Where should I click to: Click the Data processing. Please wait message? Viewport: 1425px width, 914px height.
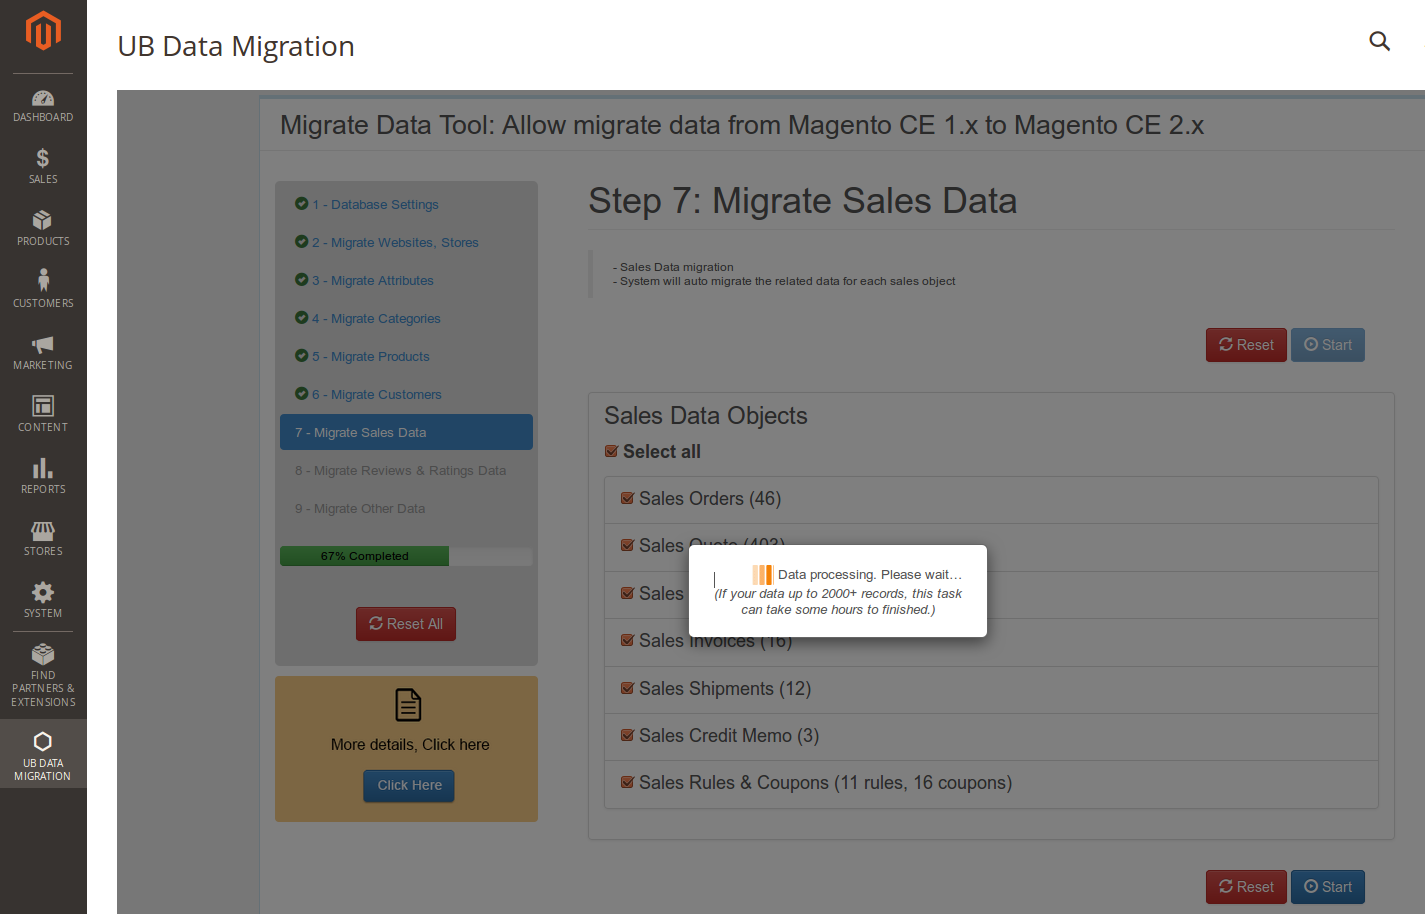click(x=870, y=575)
